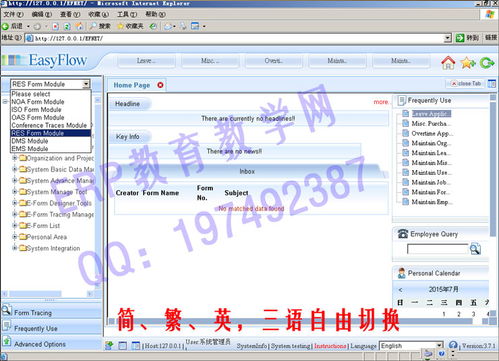The image size is (499, 361).
Task: Click the red more link
Action: tap(381, 102)
